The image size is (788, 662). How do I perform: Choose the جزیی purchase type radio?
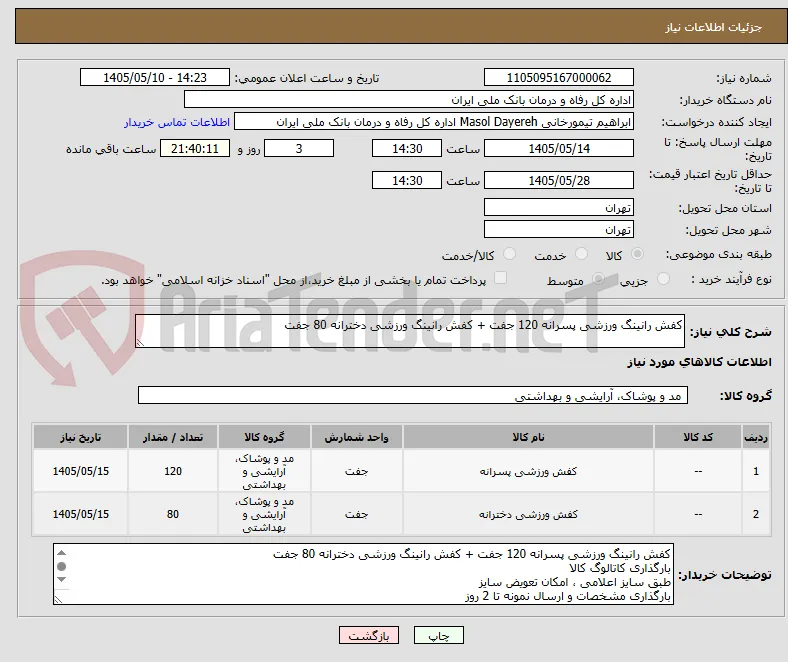(x=663, y=278)
